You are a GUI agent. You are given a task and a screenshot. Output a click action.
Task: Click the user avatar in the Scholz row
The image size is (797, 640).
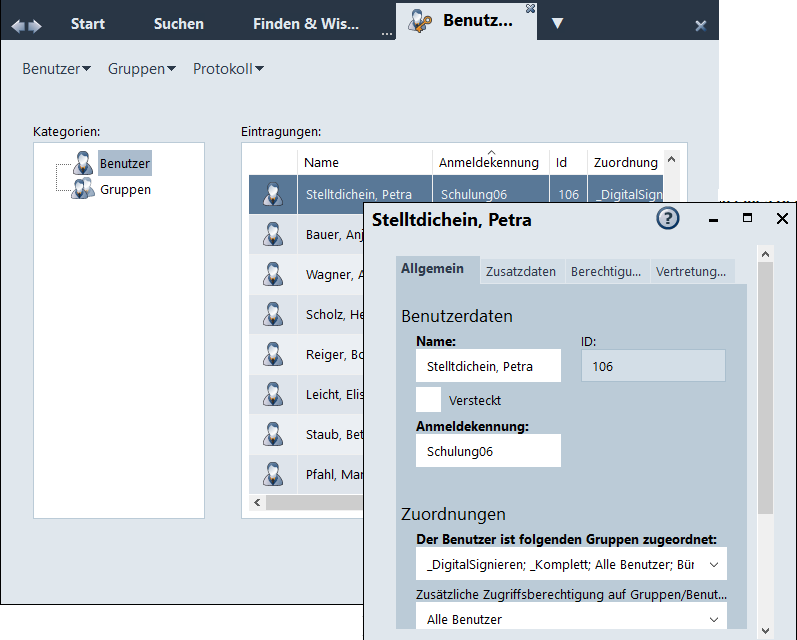tap(272, 315)
